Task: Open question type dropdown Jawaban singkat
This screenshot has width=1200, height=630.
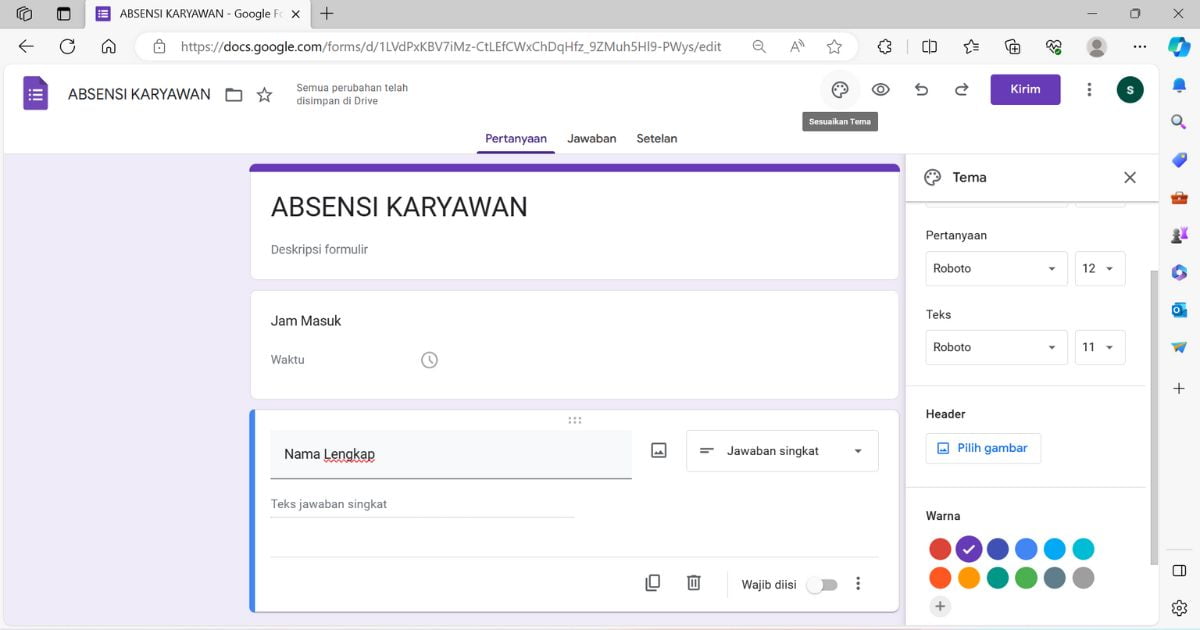Action: tap(782, 451)
